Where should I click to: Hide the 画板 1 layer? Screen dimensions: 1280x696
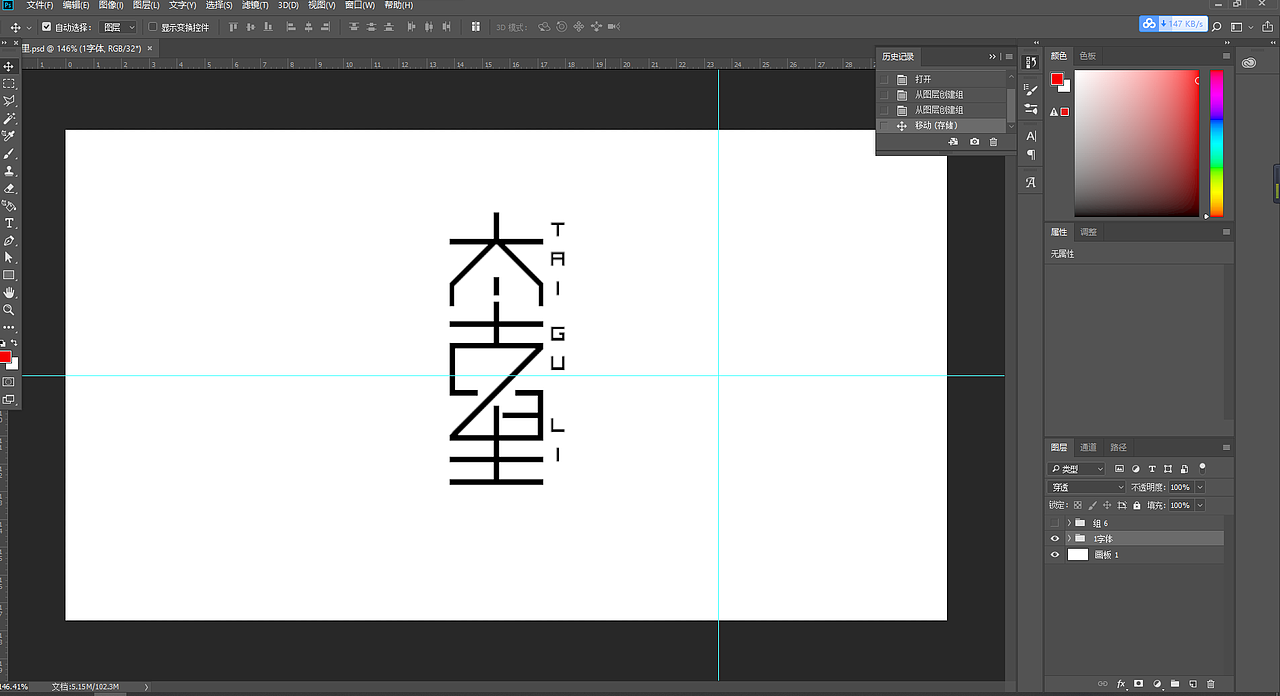coord(1054,554)
